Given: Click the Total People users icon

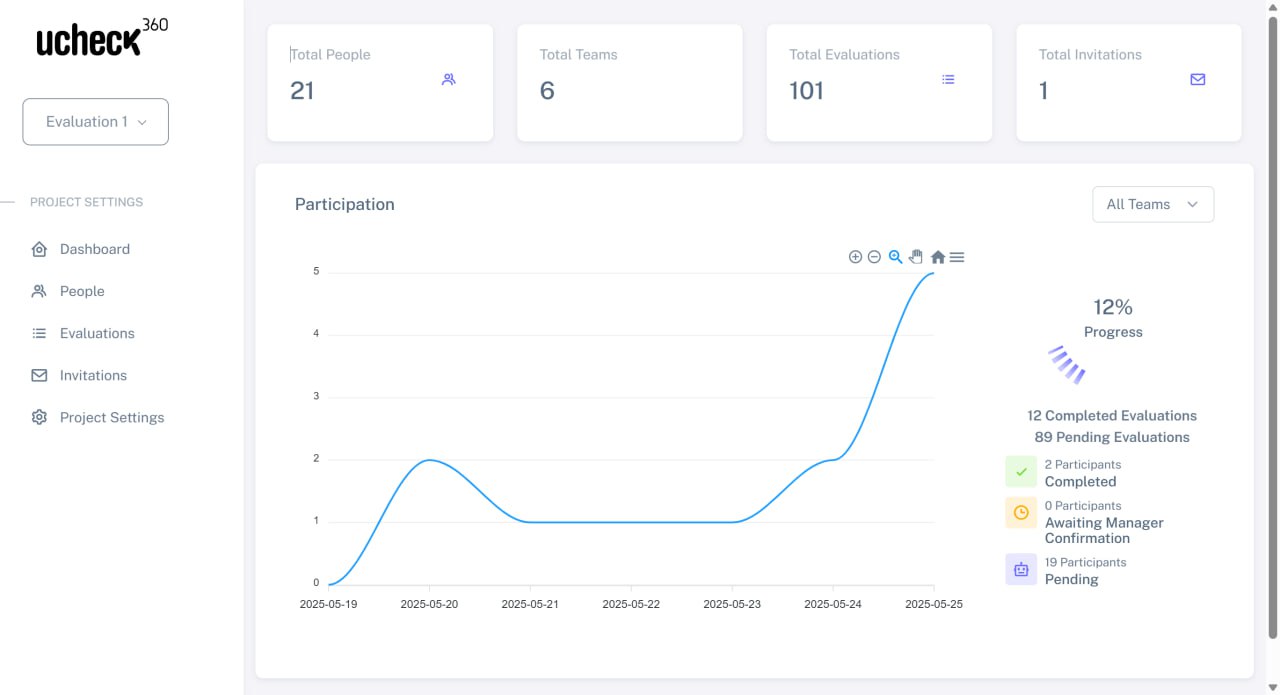Looking at the screenshot, I should pyautogui.click(x=448, y=79).
